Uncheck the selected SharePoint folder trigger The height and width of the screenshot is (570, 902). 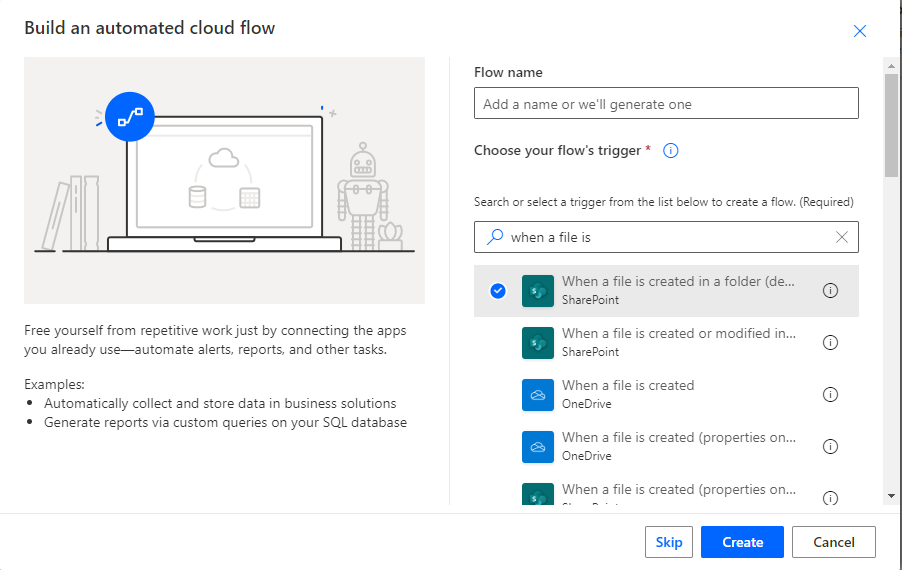click(498, 291)
